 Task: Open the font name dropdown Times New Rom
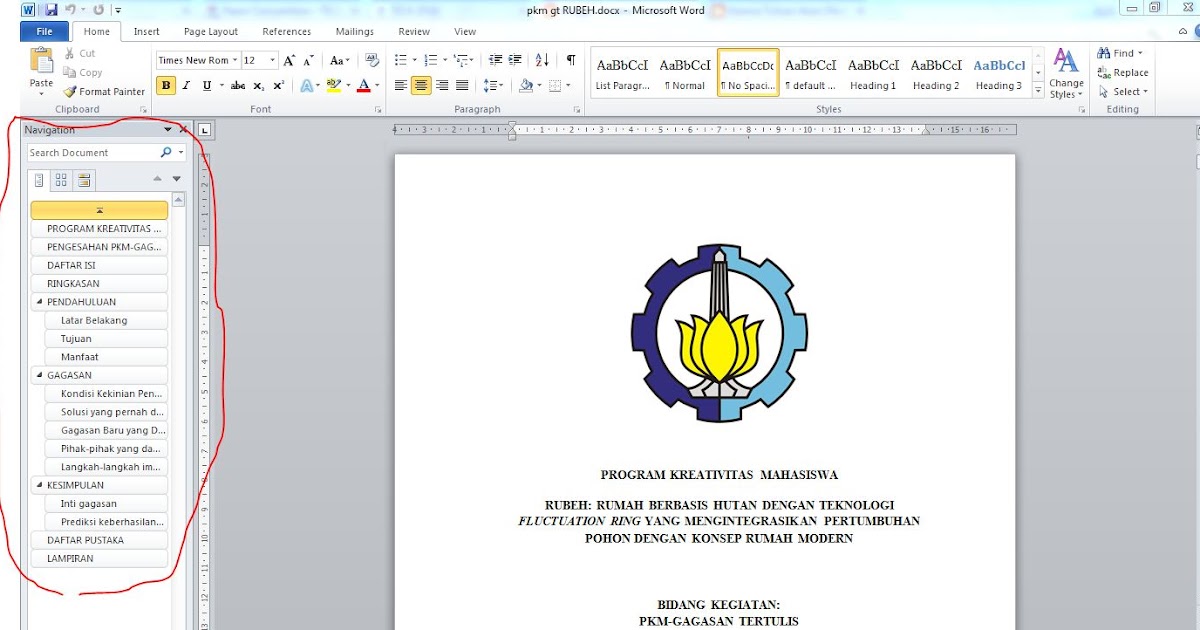coord(235,60)
